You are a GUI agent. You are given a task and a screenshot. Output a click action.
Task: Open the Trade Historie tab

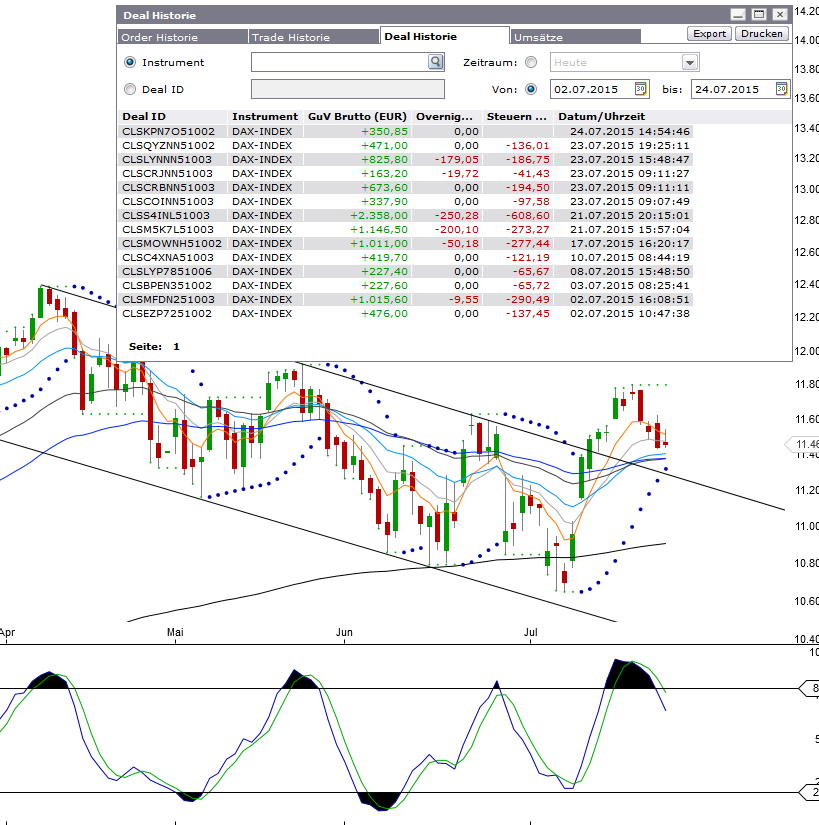290,37
